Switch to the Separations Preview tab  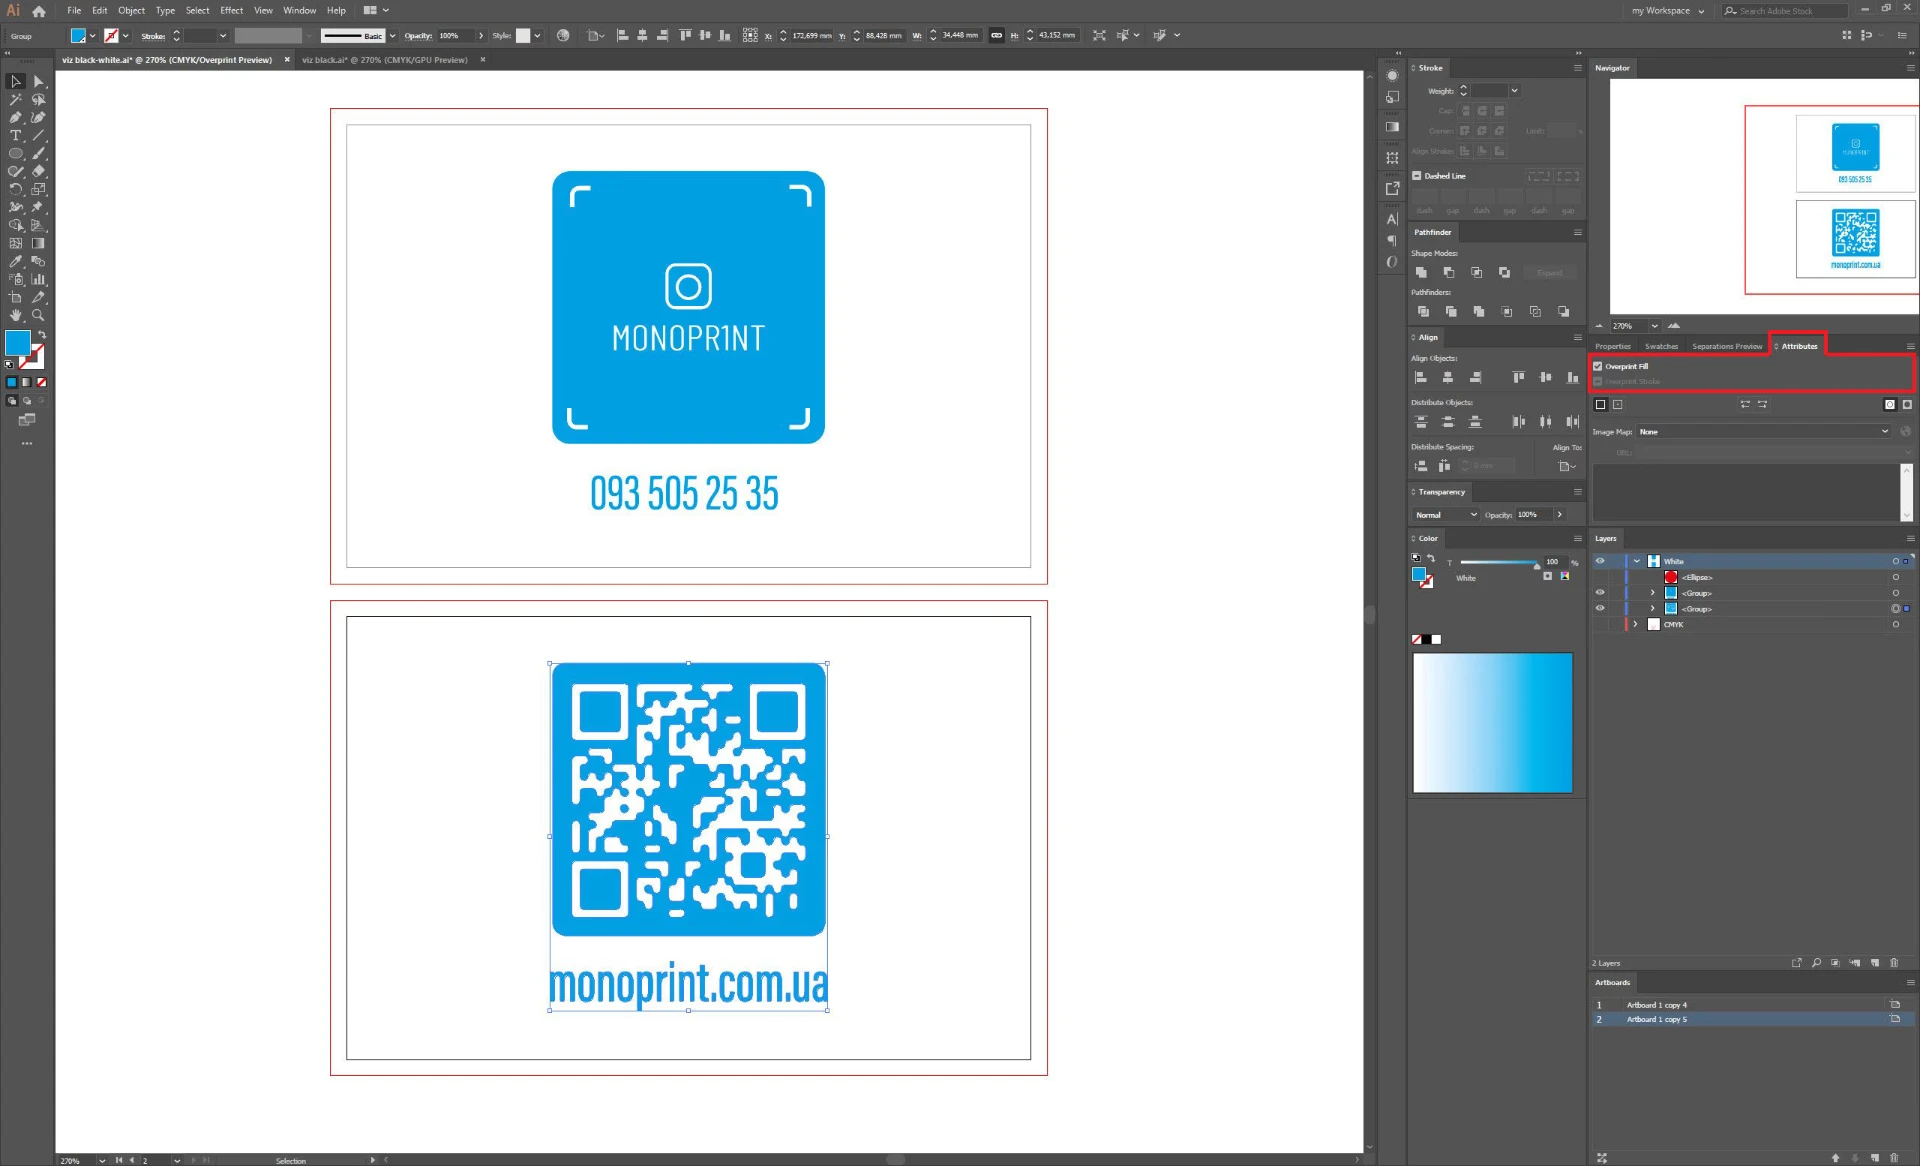coord(1727,346)
